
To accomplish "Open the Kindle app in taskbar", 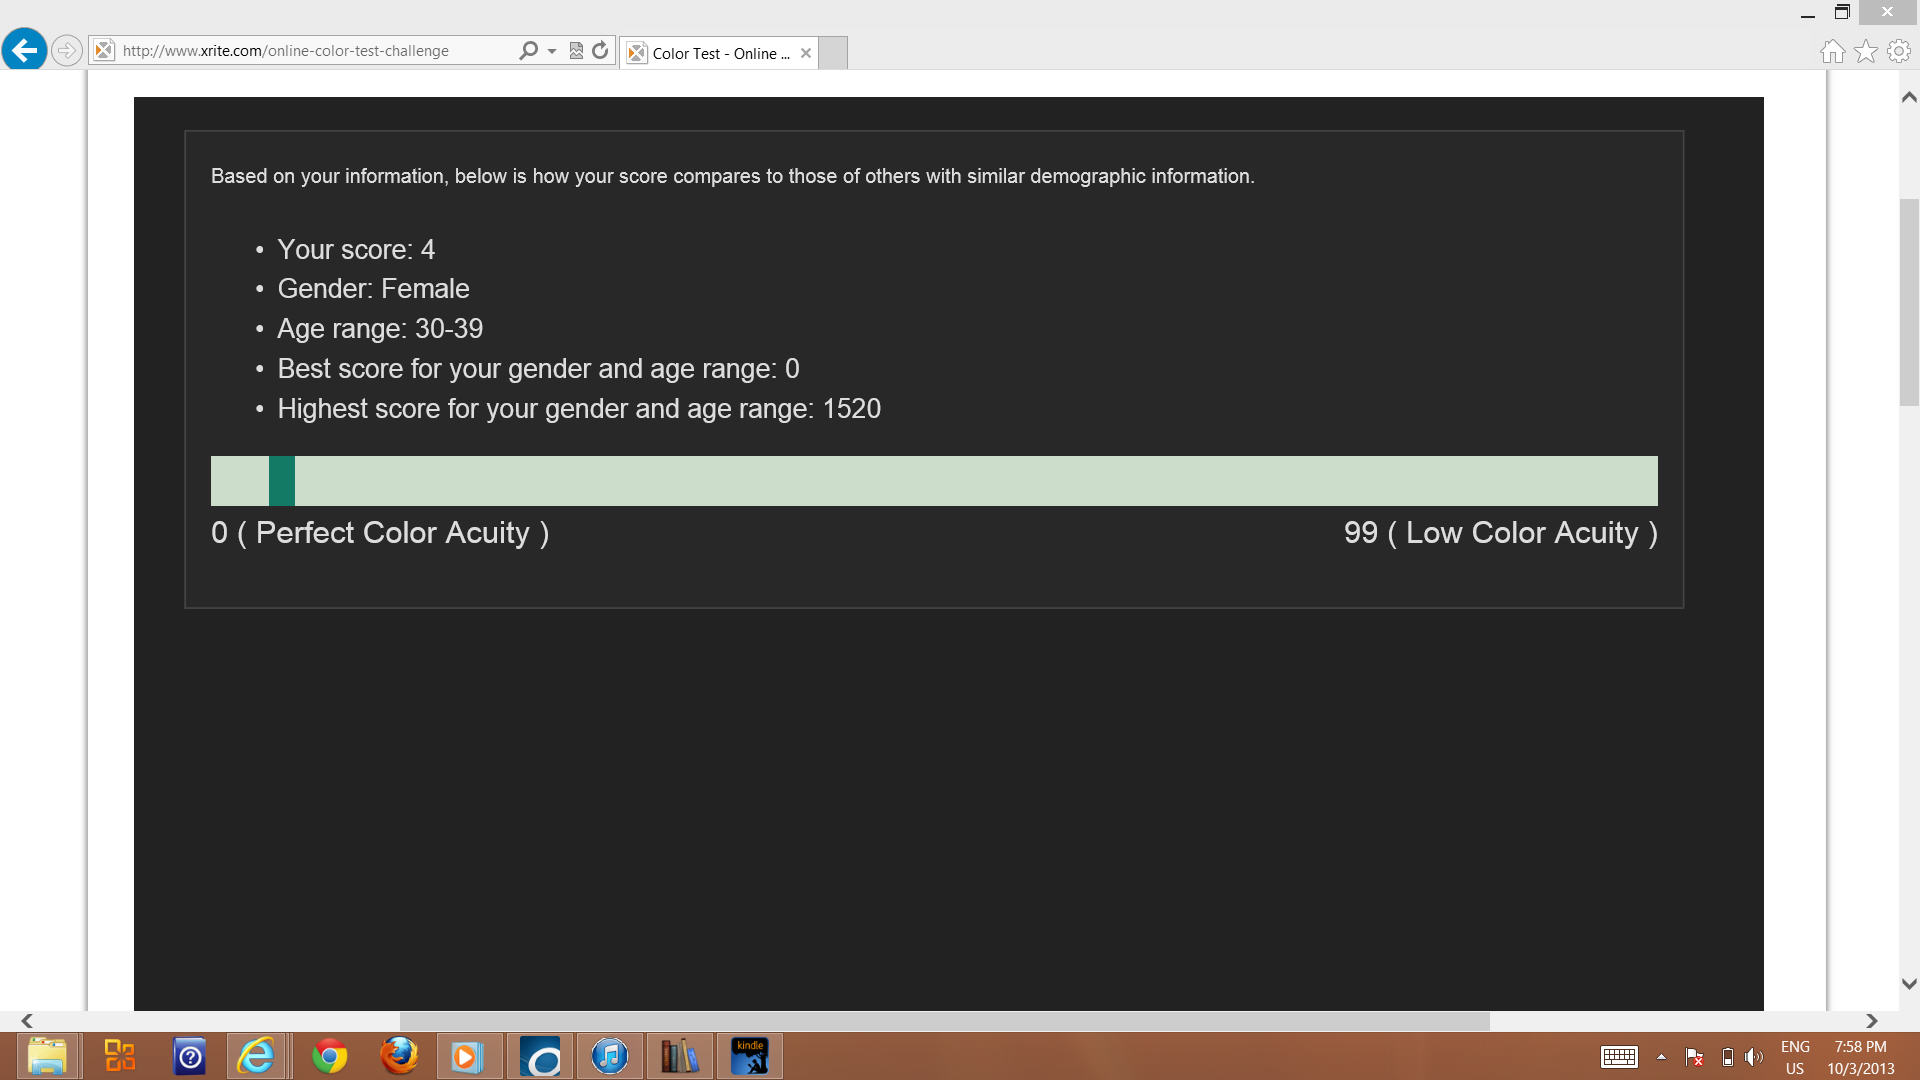I will [x=750, y=1056].
